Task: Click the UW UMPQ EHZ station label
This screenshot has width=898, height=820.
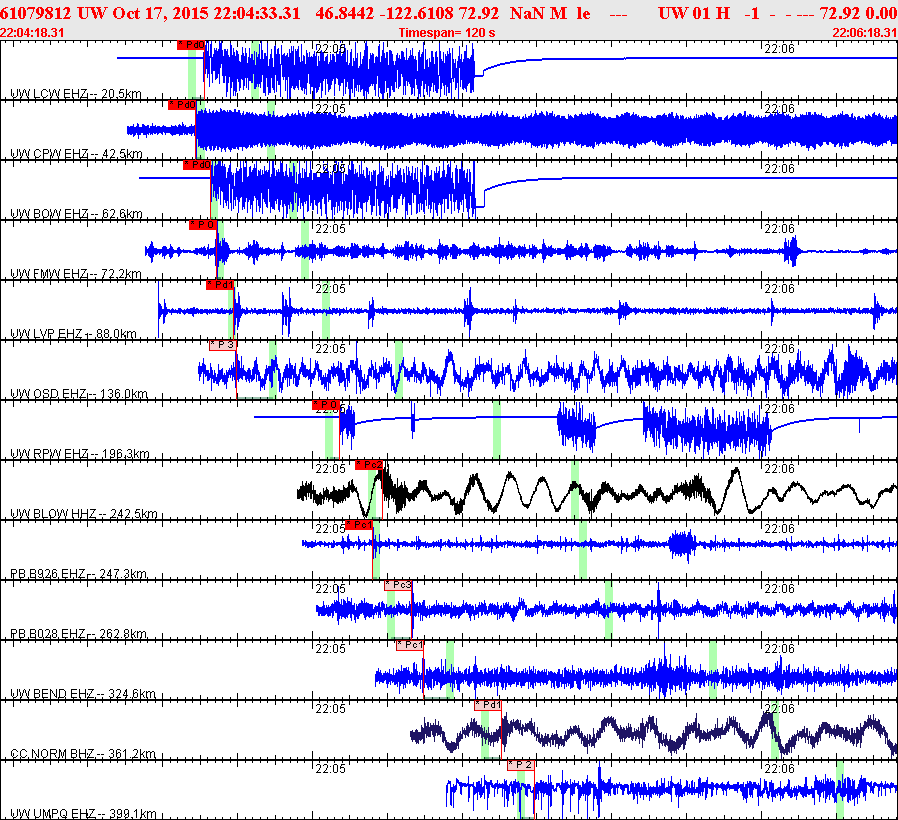Action: coord(82,814)
